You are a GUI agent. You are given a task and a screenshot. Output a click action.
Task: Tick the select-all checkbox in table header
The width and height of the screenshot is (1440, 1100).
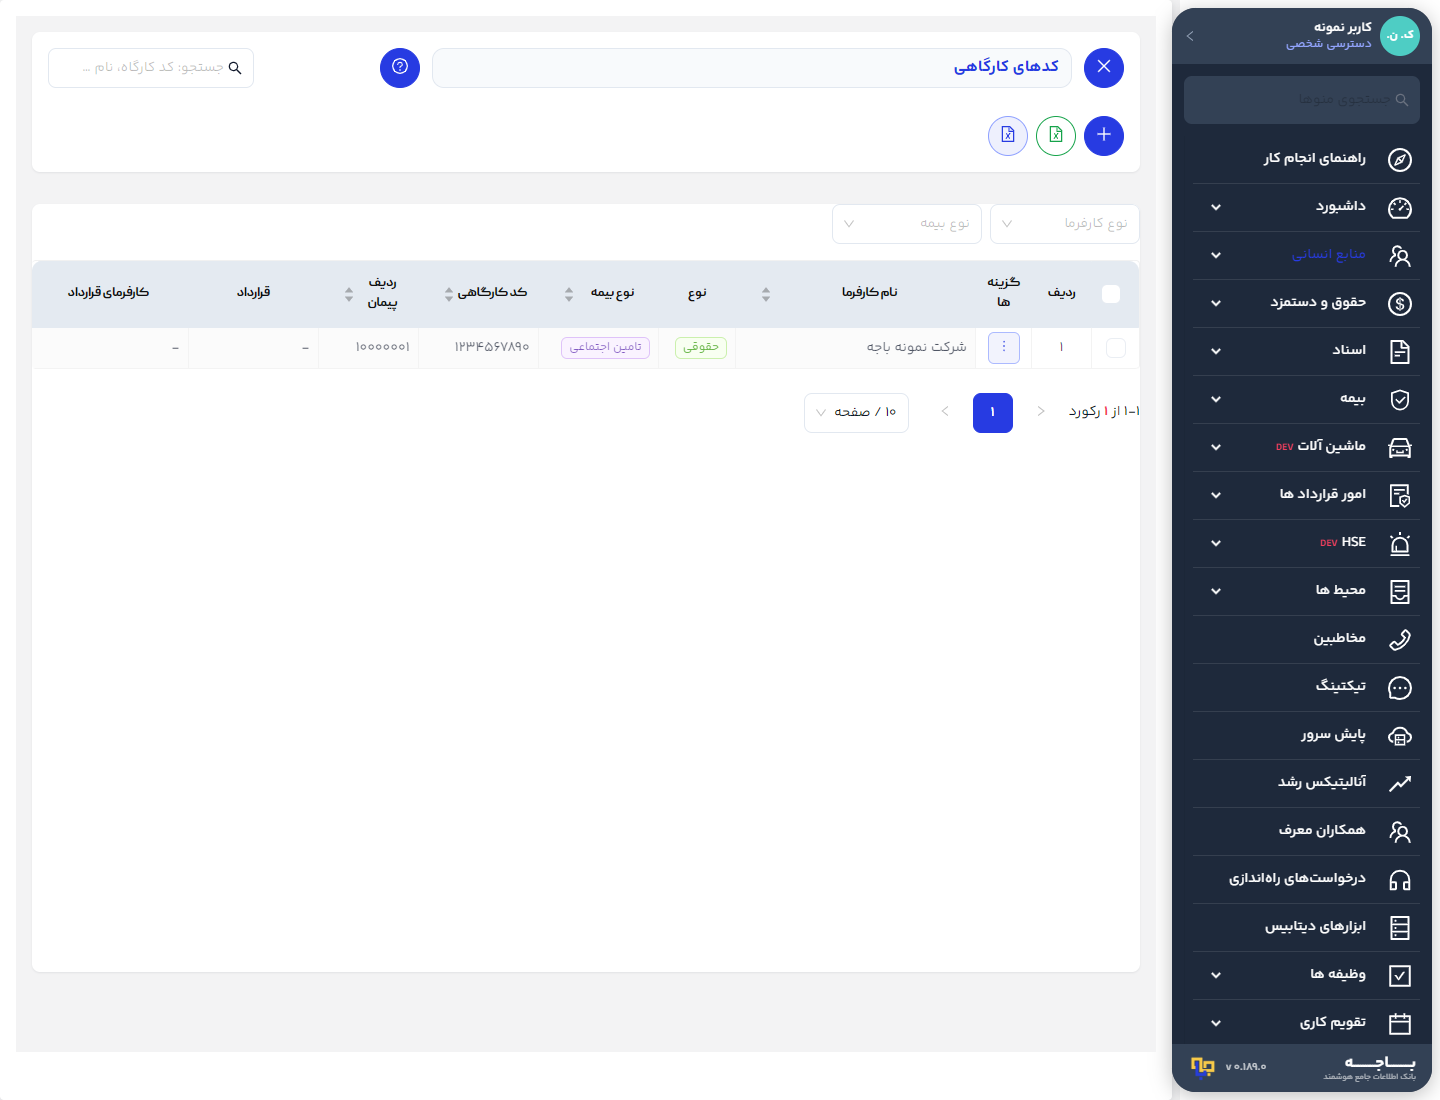(1111, 293)
